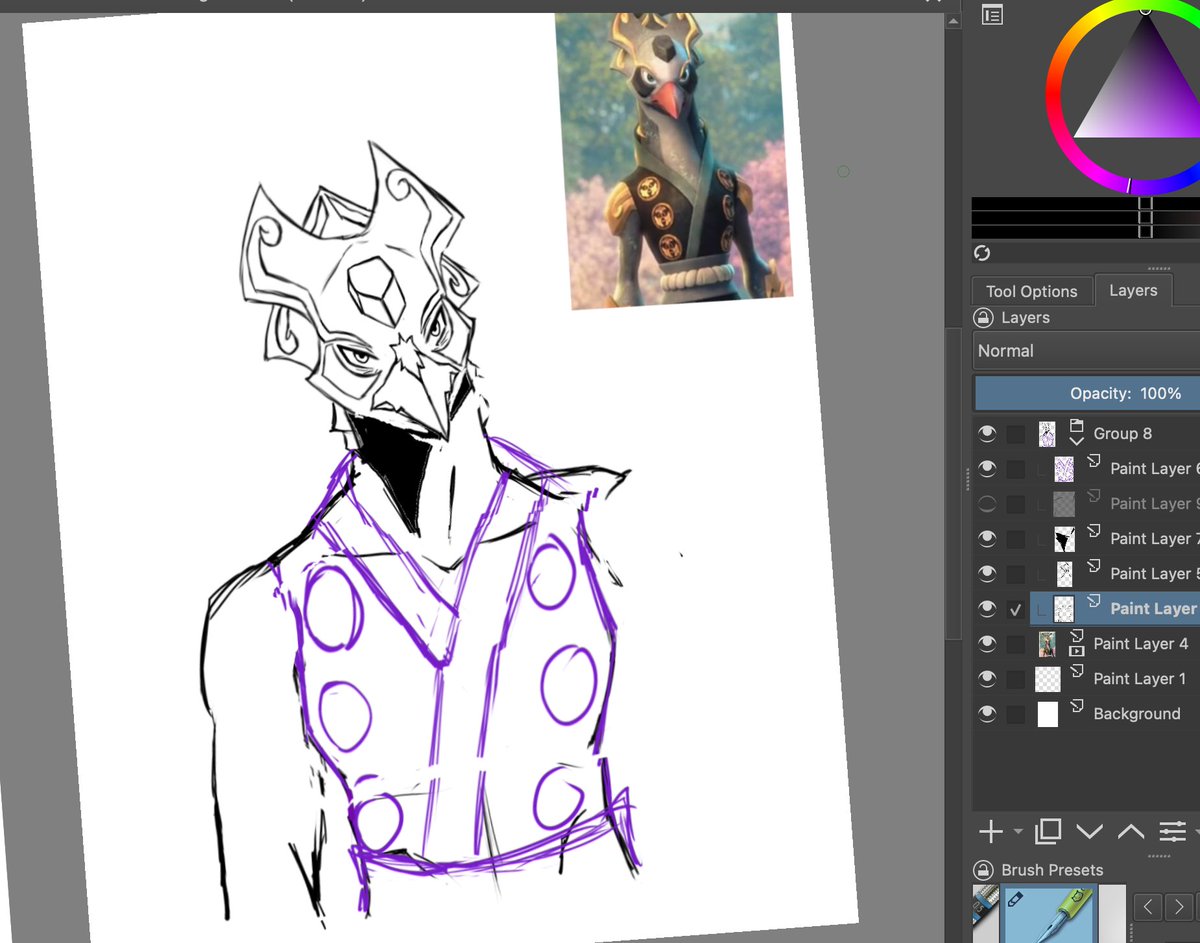Hide the Background layer
Image resolution: width=1200 pixels, height=943 pixels.
(988, 713)
